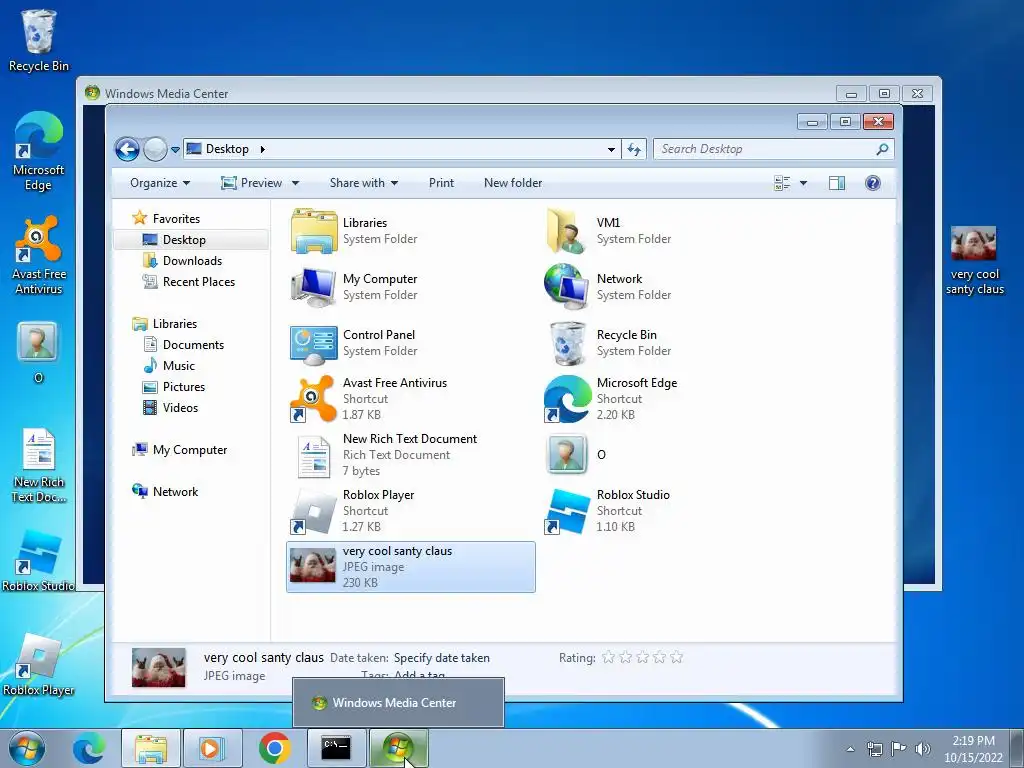Open Windows Media Player taskbar button

click(212, 748)
